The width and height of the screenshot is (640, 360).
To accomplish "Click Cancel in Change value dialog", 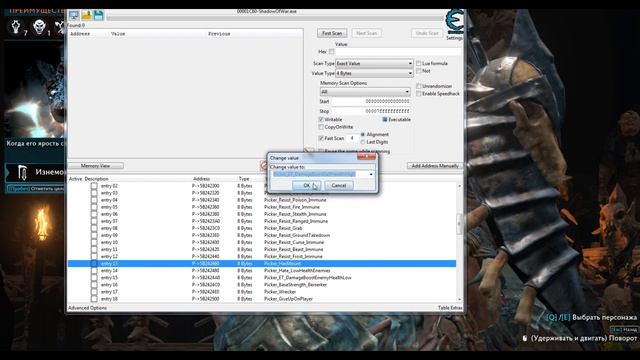I will pos(339,185).
